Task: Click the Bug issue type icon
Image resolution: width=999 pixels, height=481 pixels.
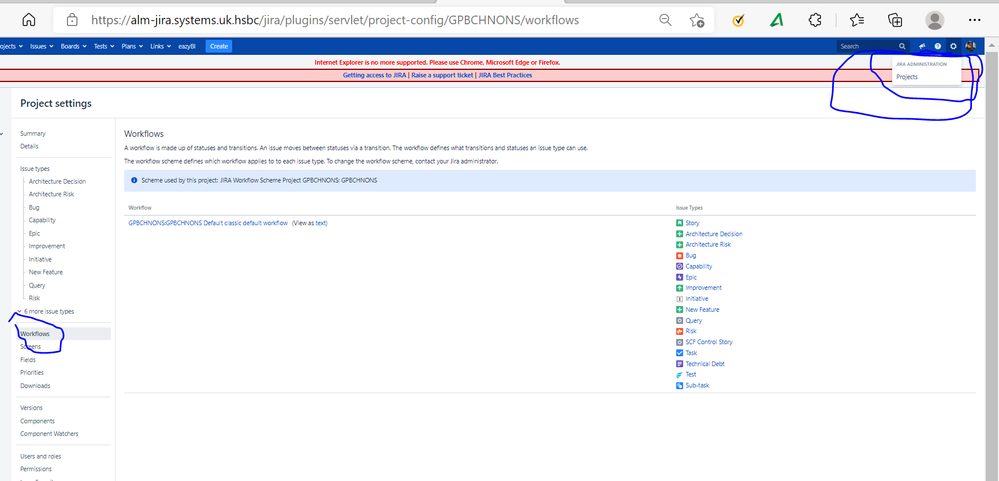Action: pos(679,255)
